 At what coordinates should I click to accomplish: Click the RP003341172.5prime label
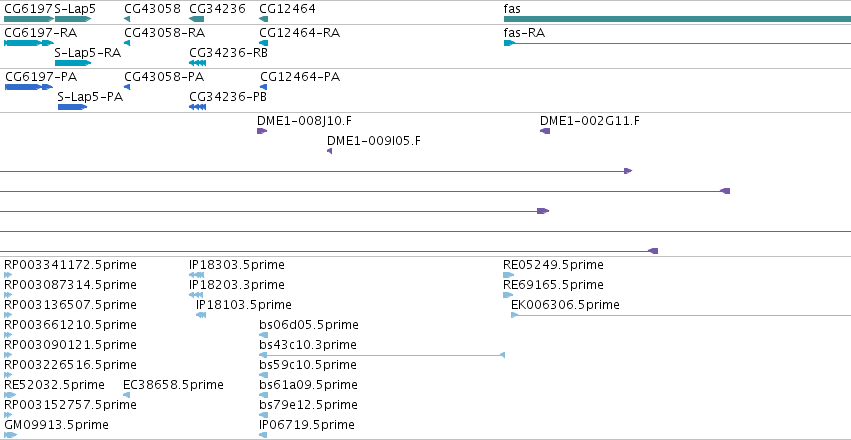click(71, 265)
